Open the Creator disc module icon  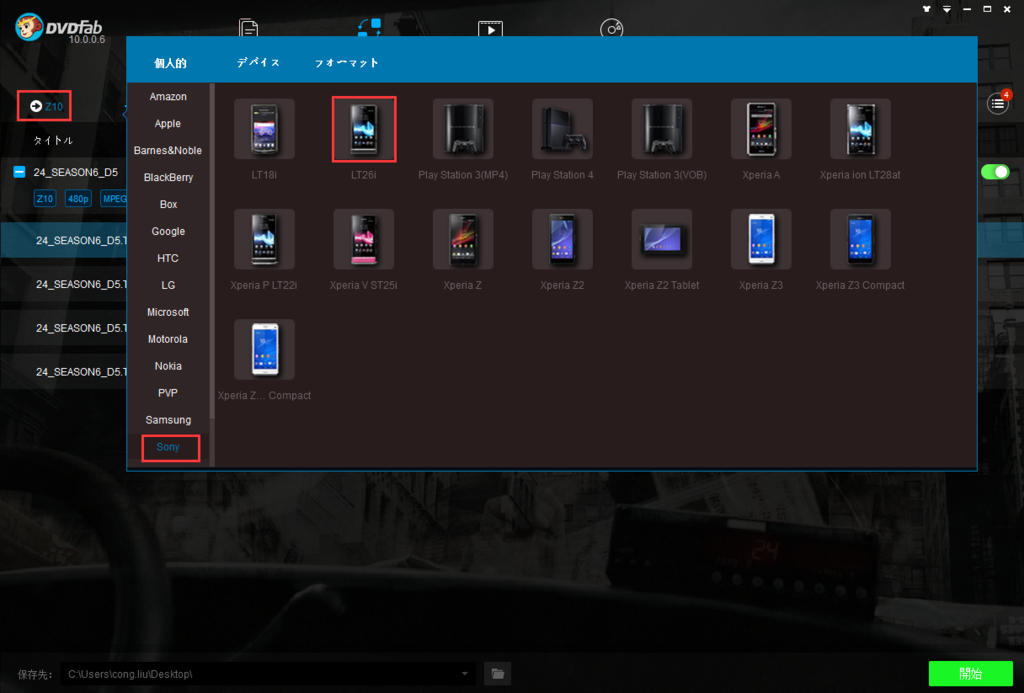(x=611, y=28)
